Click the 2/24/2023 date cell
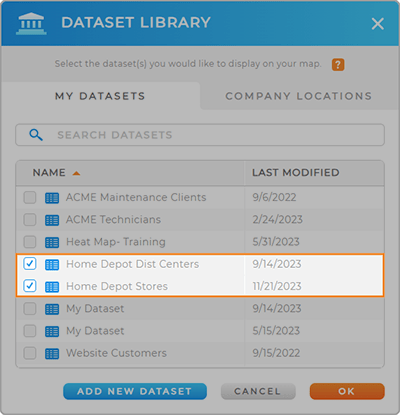 [277, 220]
